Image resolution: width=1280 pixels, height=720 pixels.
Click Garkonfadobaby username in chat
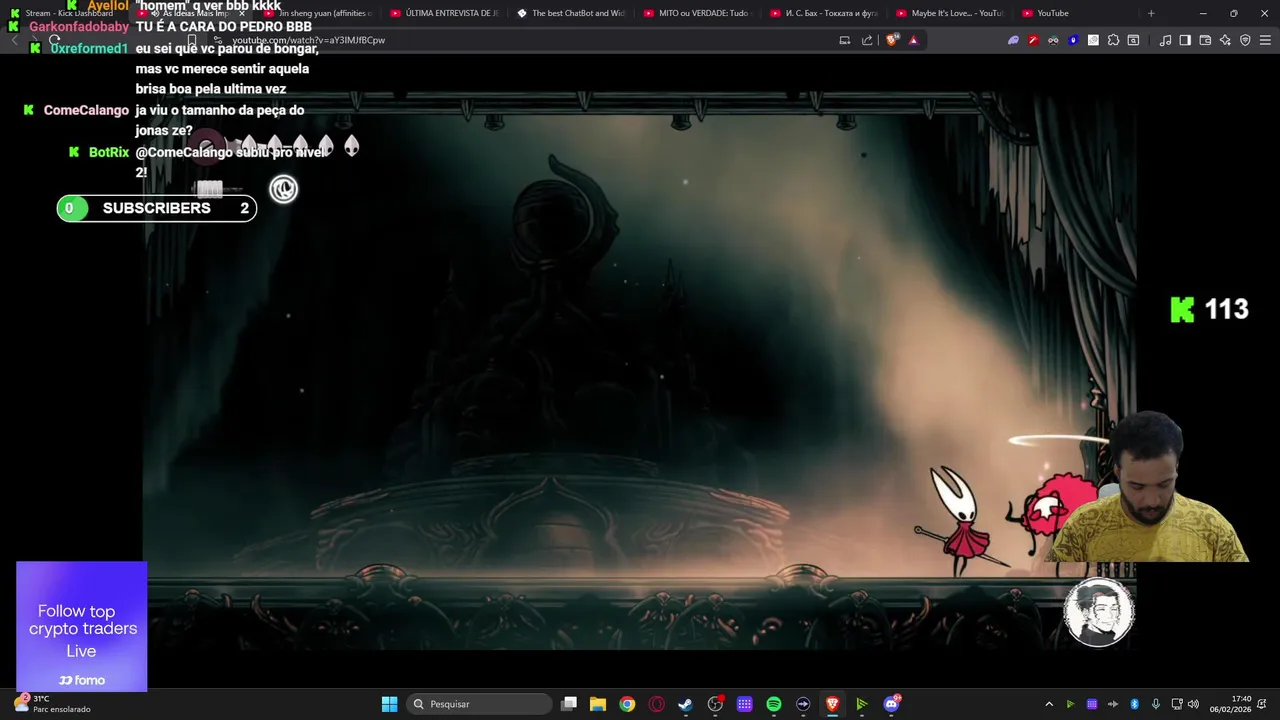click(x=79, y=27)
